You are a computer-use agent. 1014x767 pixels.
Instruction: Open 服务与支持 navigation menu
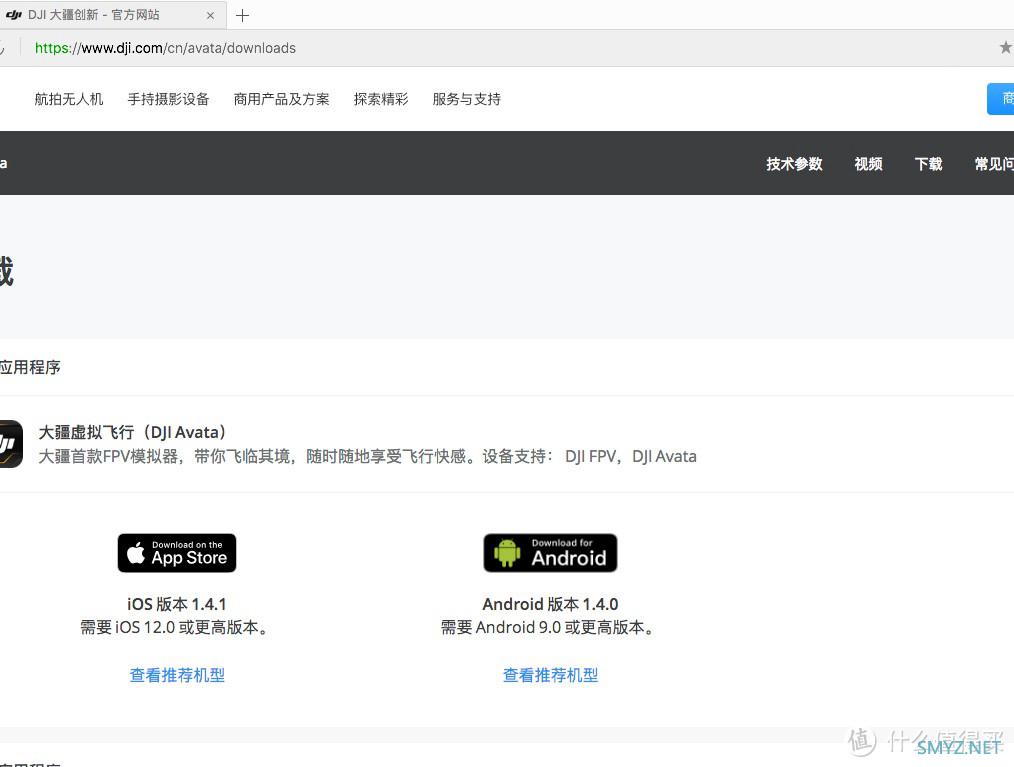click(466, 99)
